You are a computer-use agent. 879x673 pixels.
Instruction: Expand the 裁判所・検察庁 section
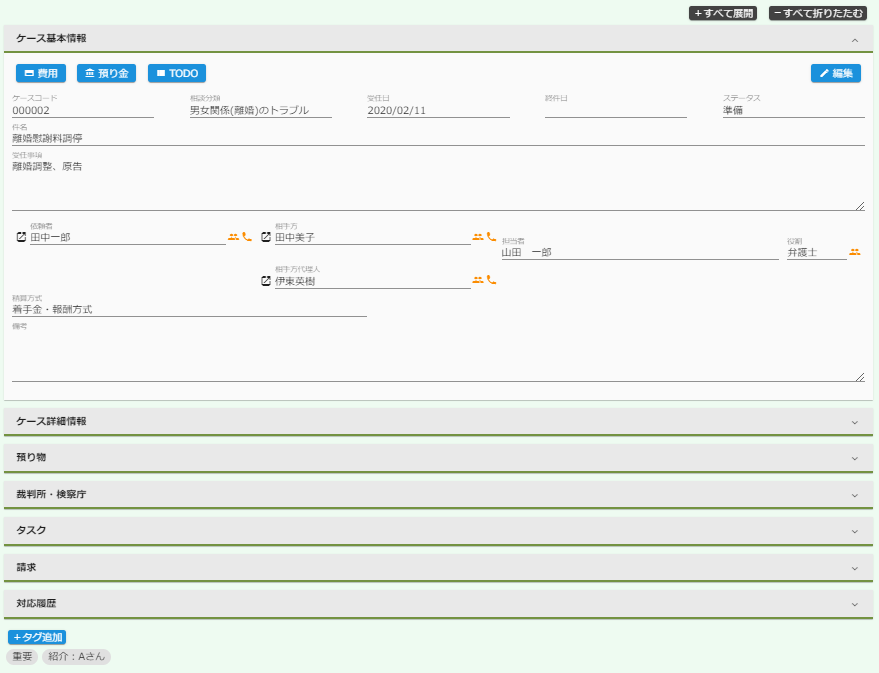coord(855,495)
